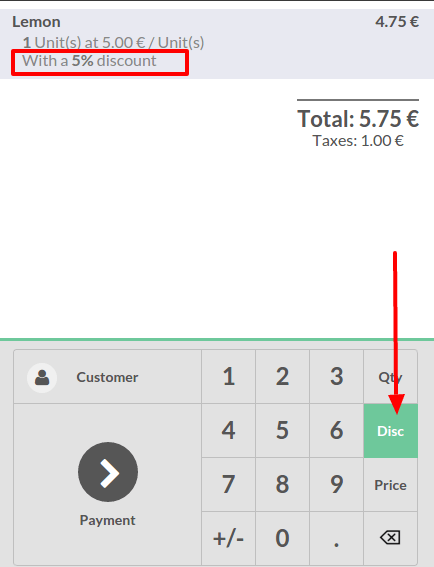Tap number 5 on numpad
The width and height of the screenshot is (434, 567).
(282, 431)
